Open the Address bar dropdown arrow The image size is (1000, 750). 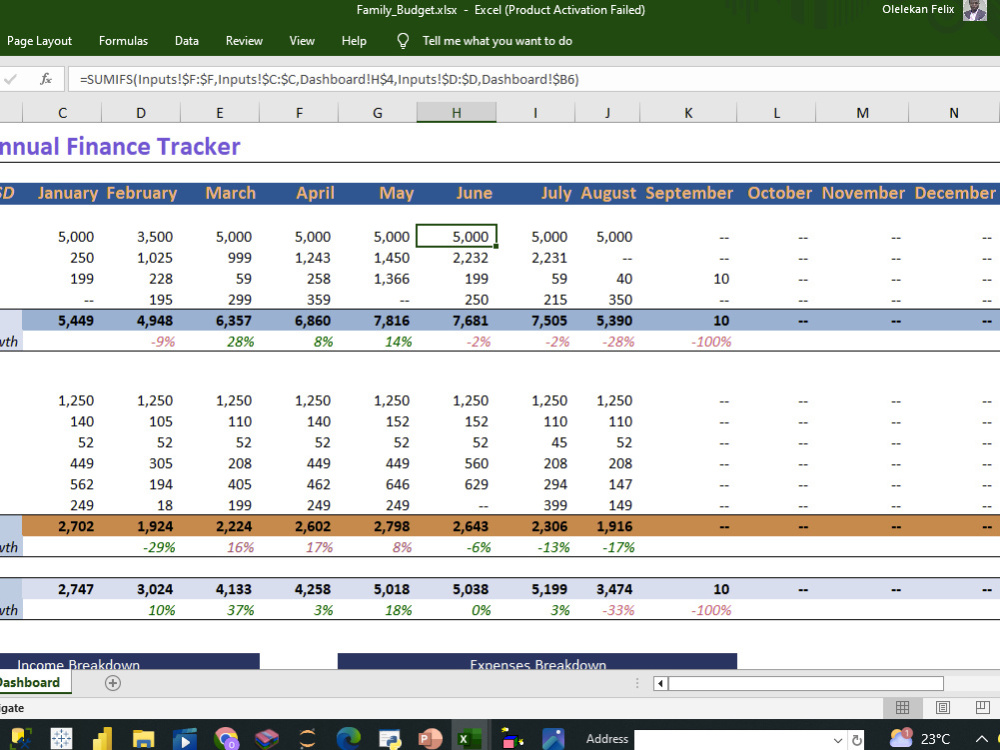click(838, 740)
